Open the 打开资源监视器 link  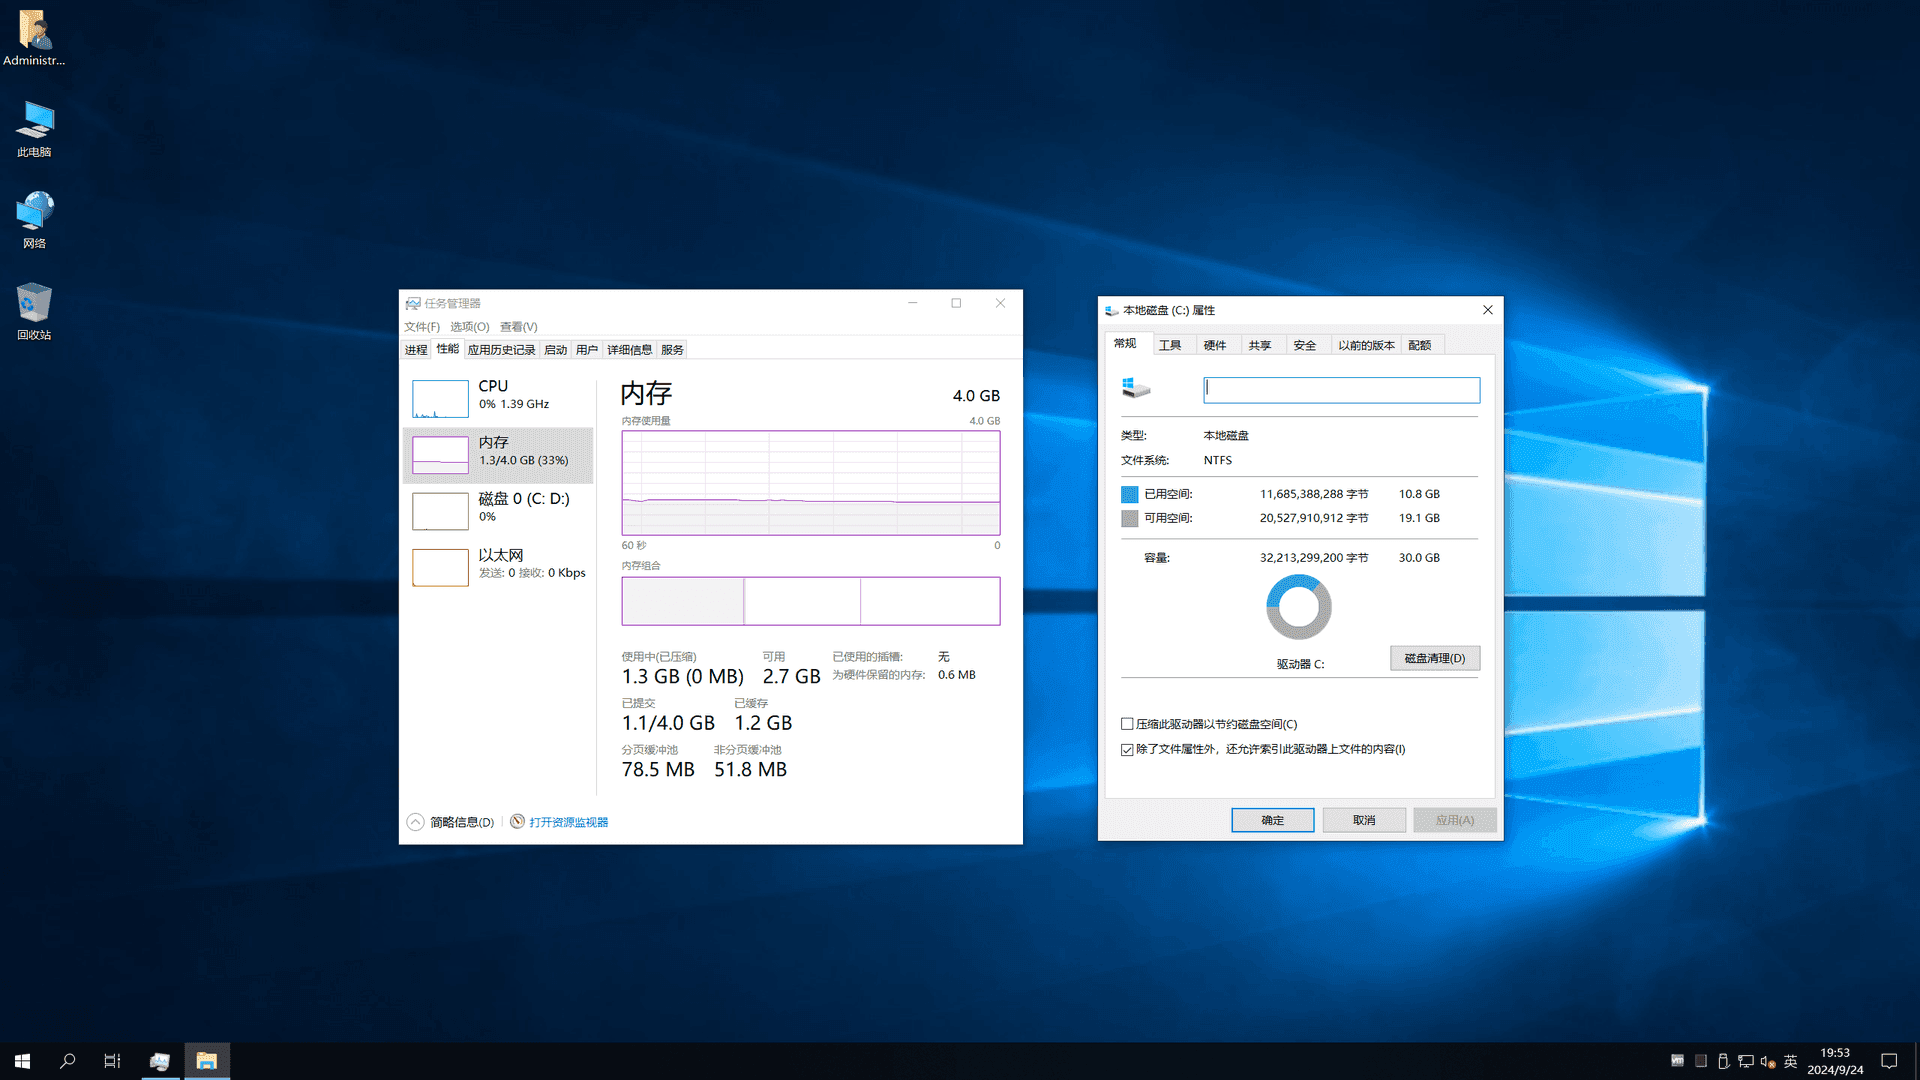(x=568, y=822)
